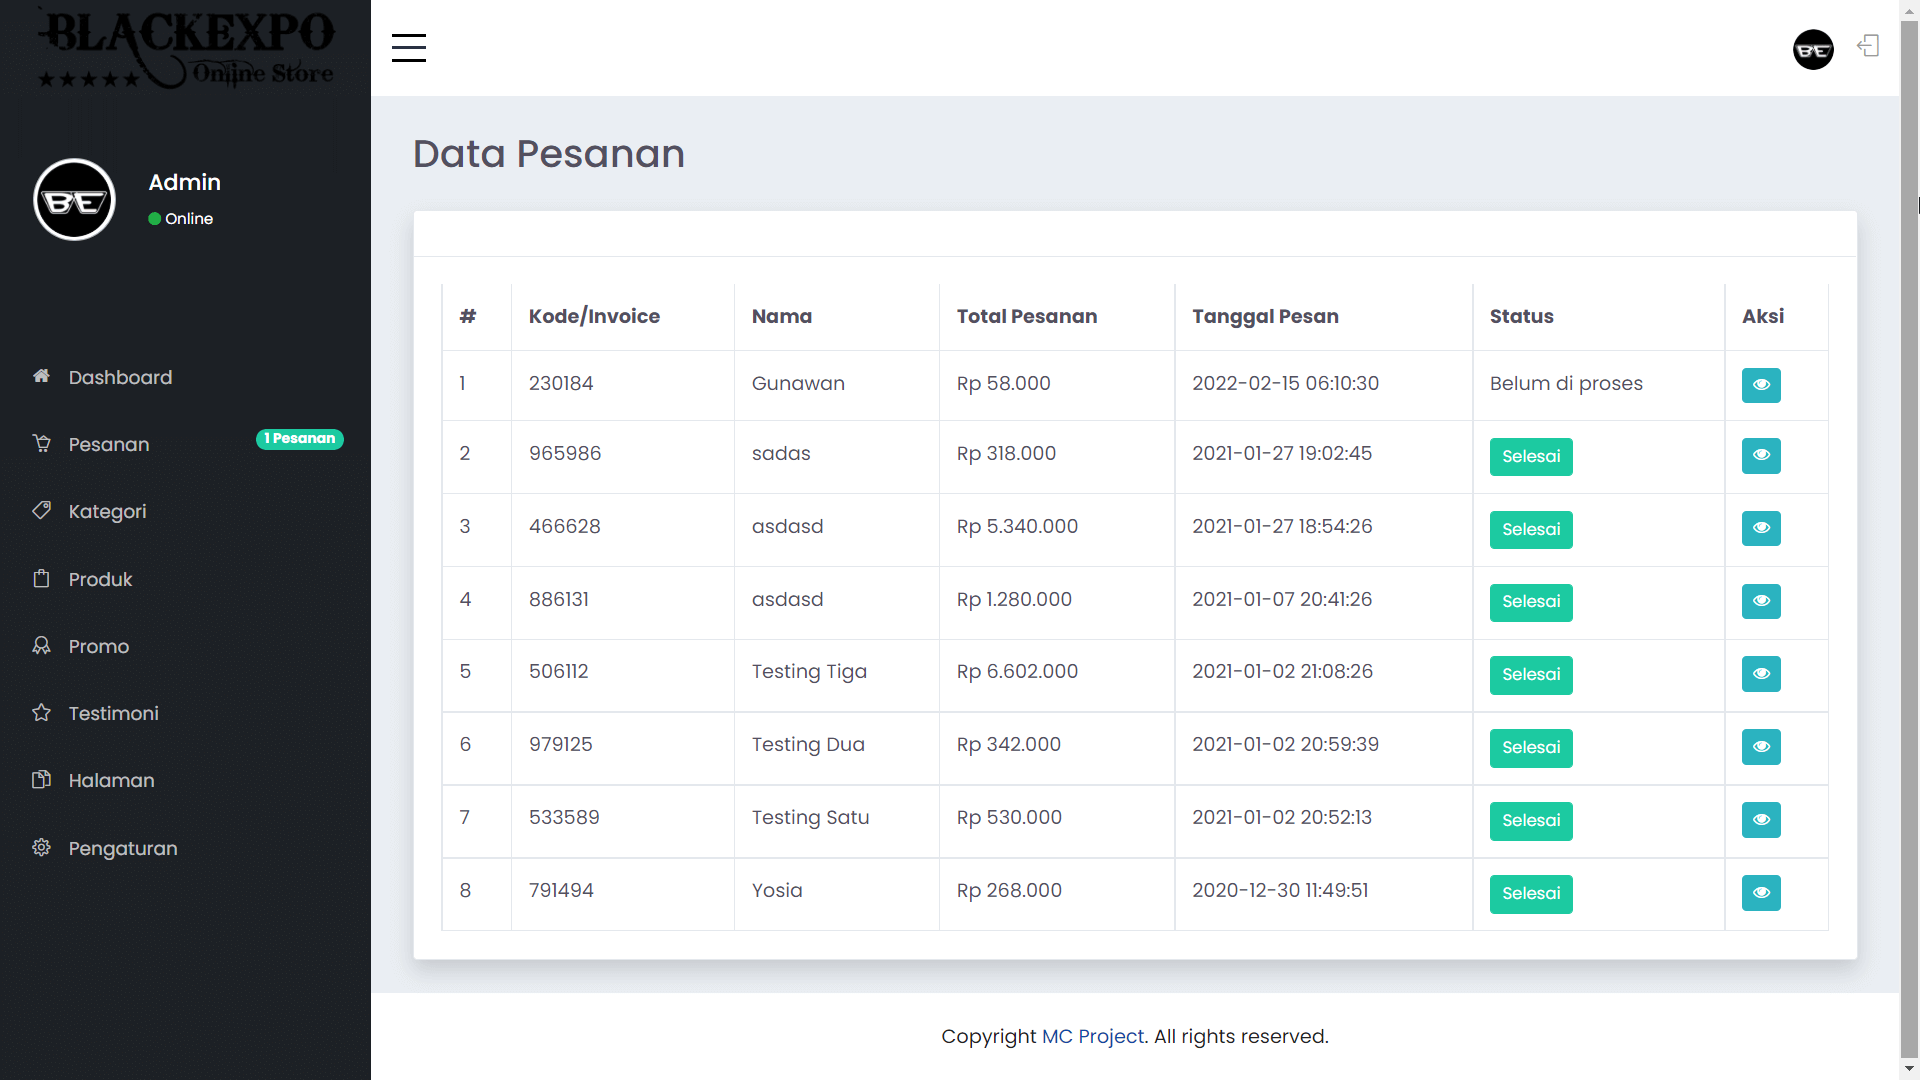Open the Halaman pages icon

(x=41, y=780)
